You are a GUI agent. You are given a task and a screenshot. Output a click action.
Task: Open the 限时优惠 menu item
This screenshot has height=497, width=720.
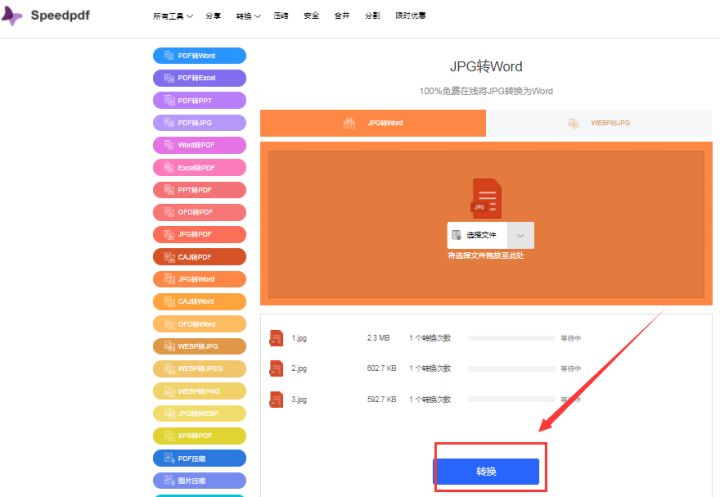tap(411, 16)
